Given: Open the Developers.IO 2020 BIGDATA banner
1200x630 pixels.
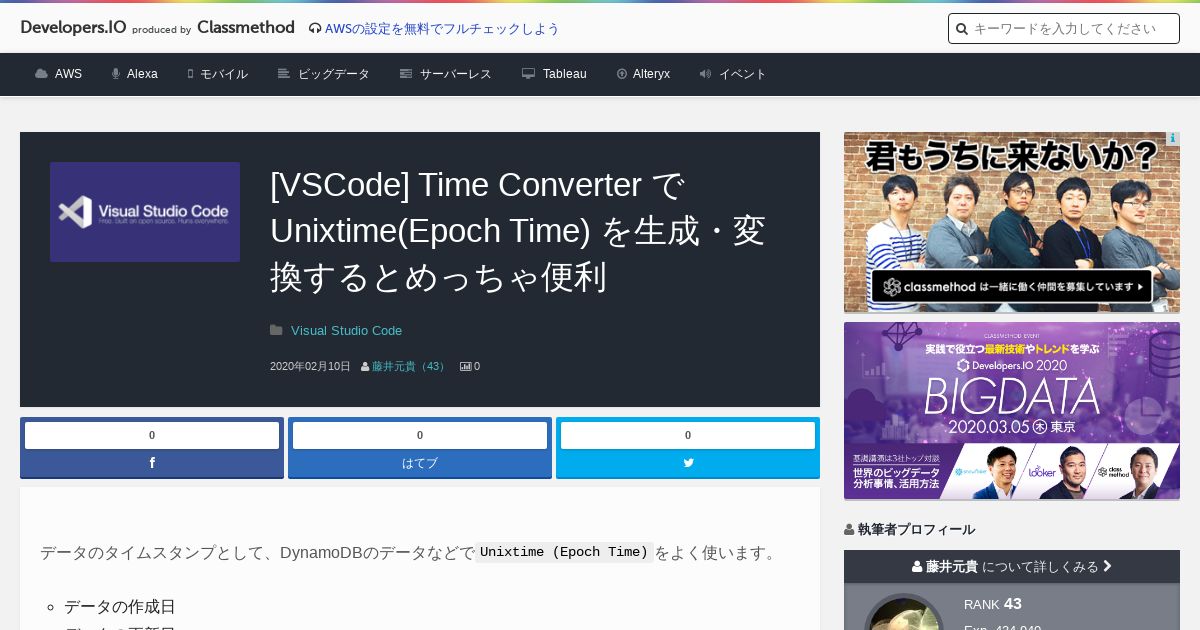Looking at the screenshot, I should pos(1012,411).
